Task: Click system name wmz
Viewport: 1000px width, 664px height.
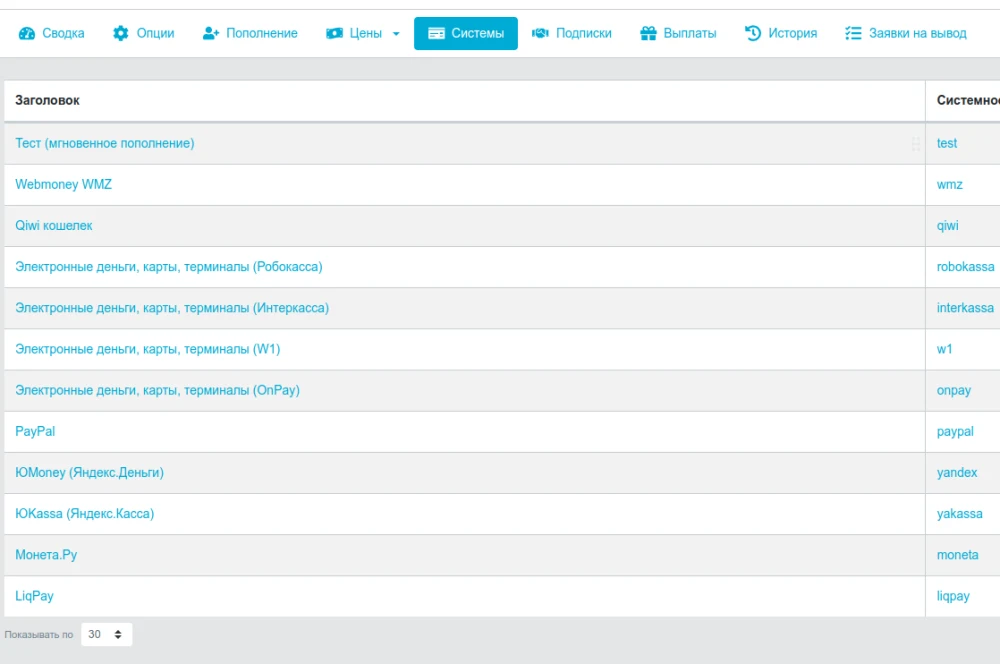Action: 950,184
